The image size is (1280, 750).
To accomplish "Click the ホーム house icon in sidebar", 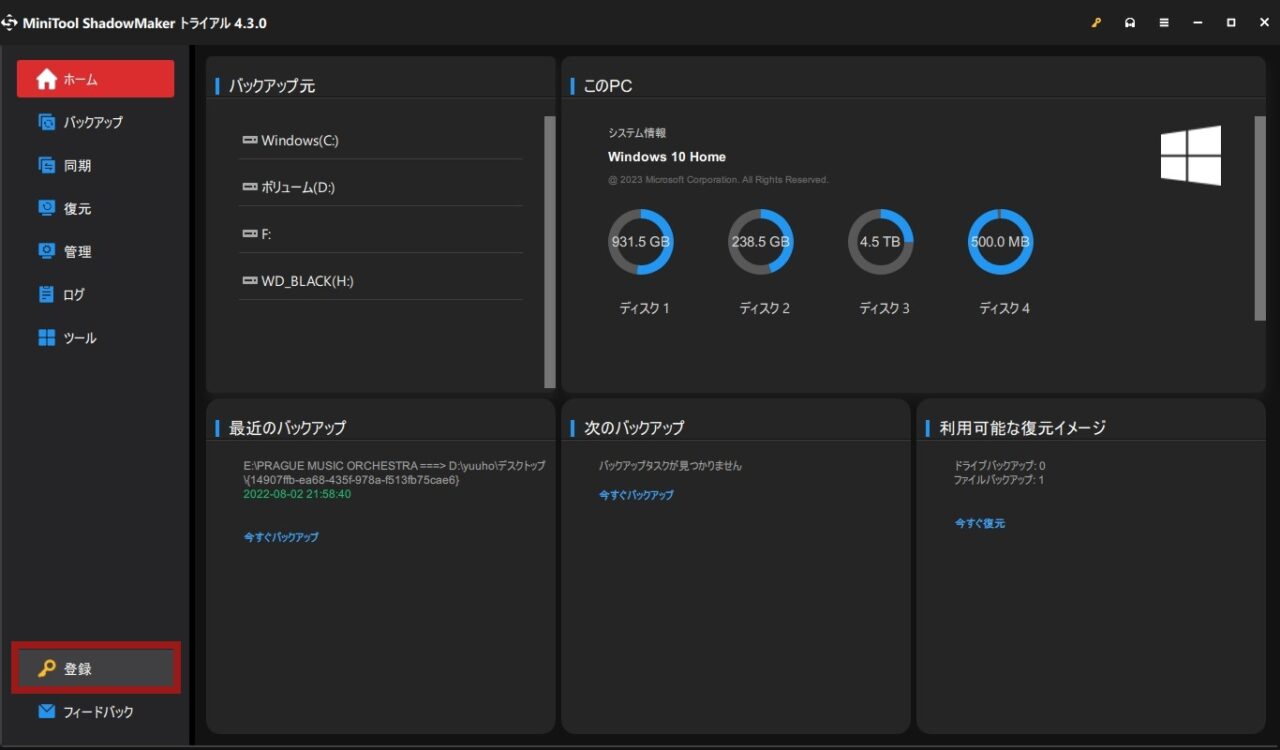I will 46,79.
